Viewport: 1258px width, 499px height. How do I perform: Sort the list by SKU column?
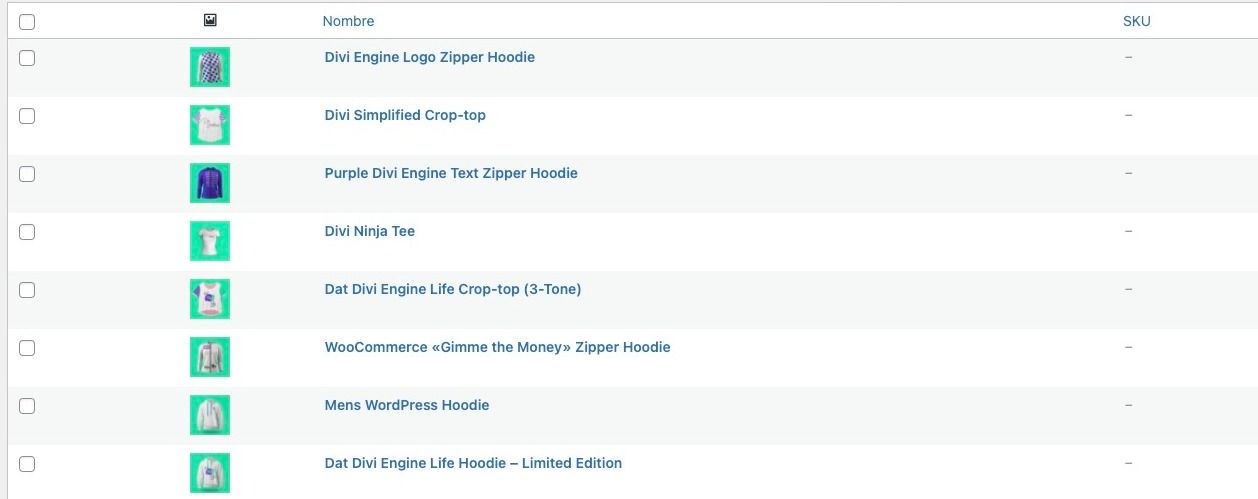coord(1136,21)
